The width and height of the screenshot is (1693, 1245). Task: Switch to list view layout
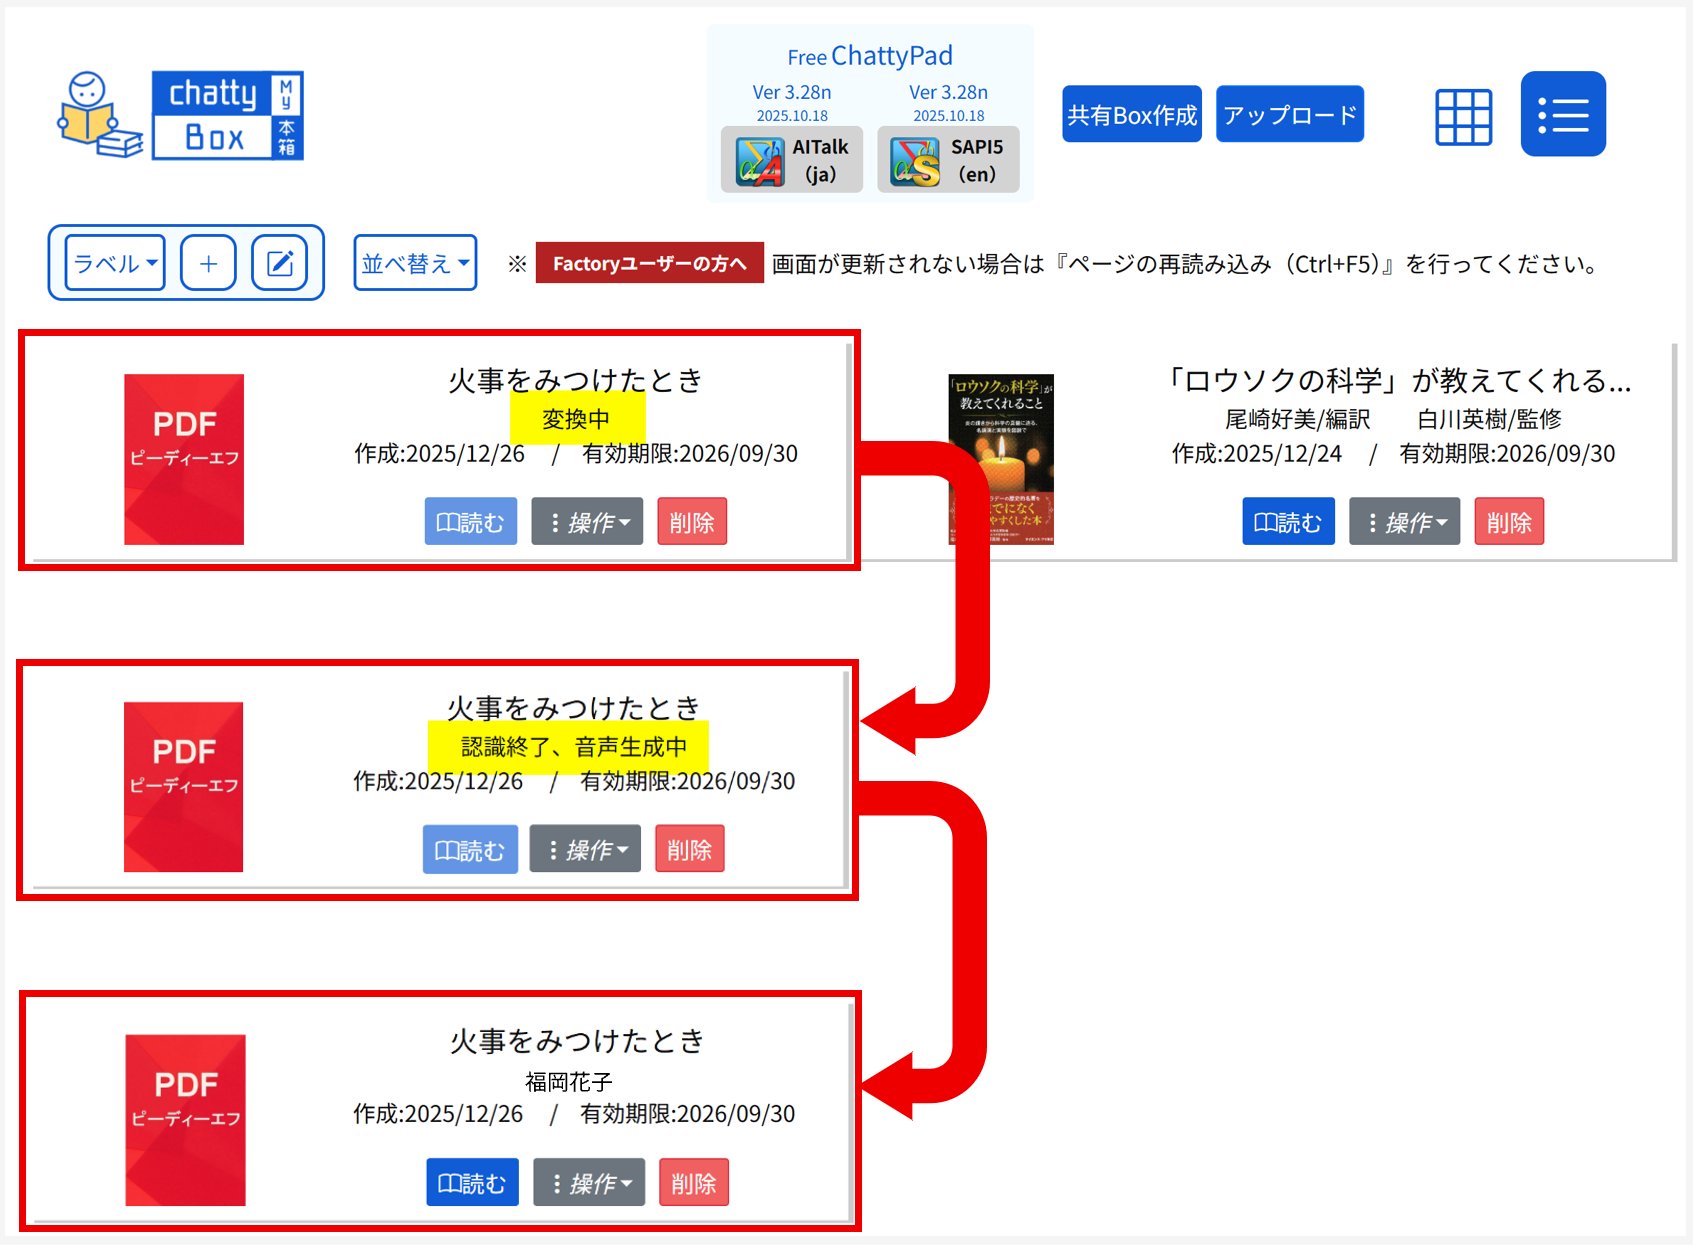coord(1562,115)
